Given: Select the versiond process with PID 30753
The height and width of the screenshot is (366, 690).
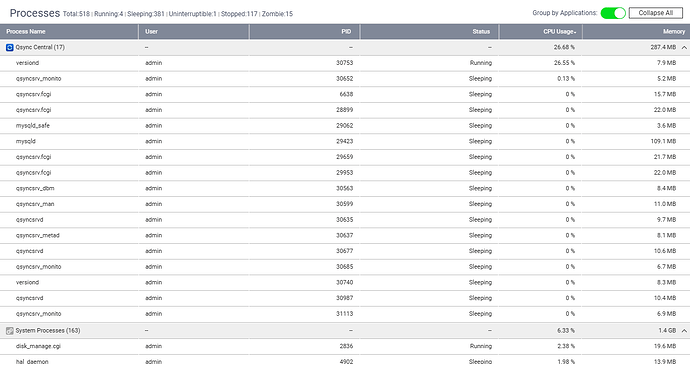Looking at the screenshot, I should [x=345, y=63].
